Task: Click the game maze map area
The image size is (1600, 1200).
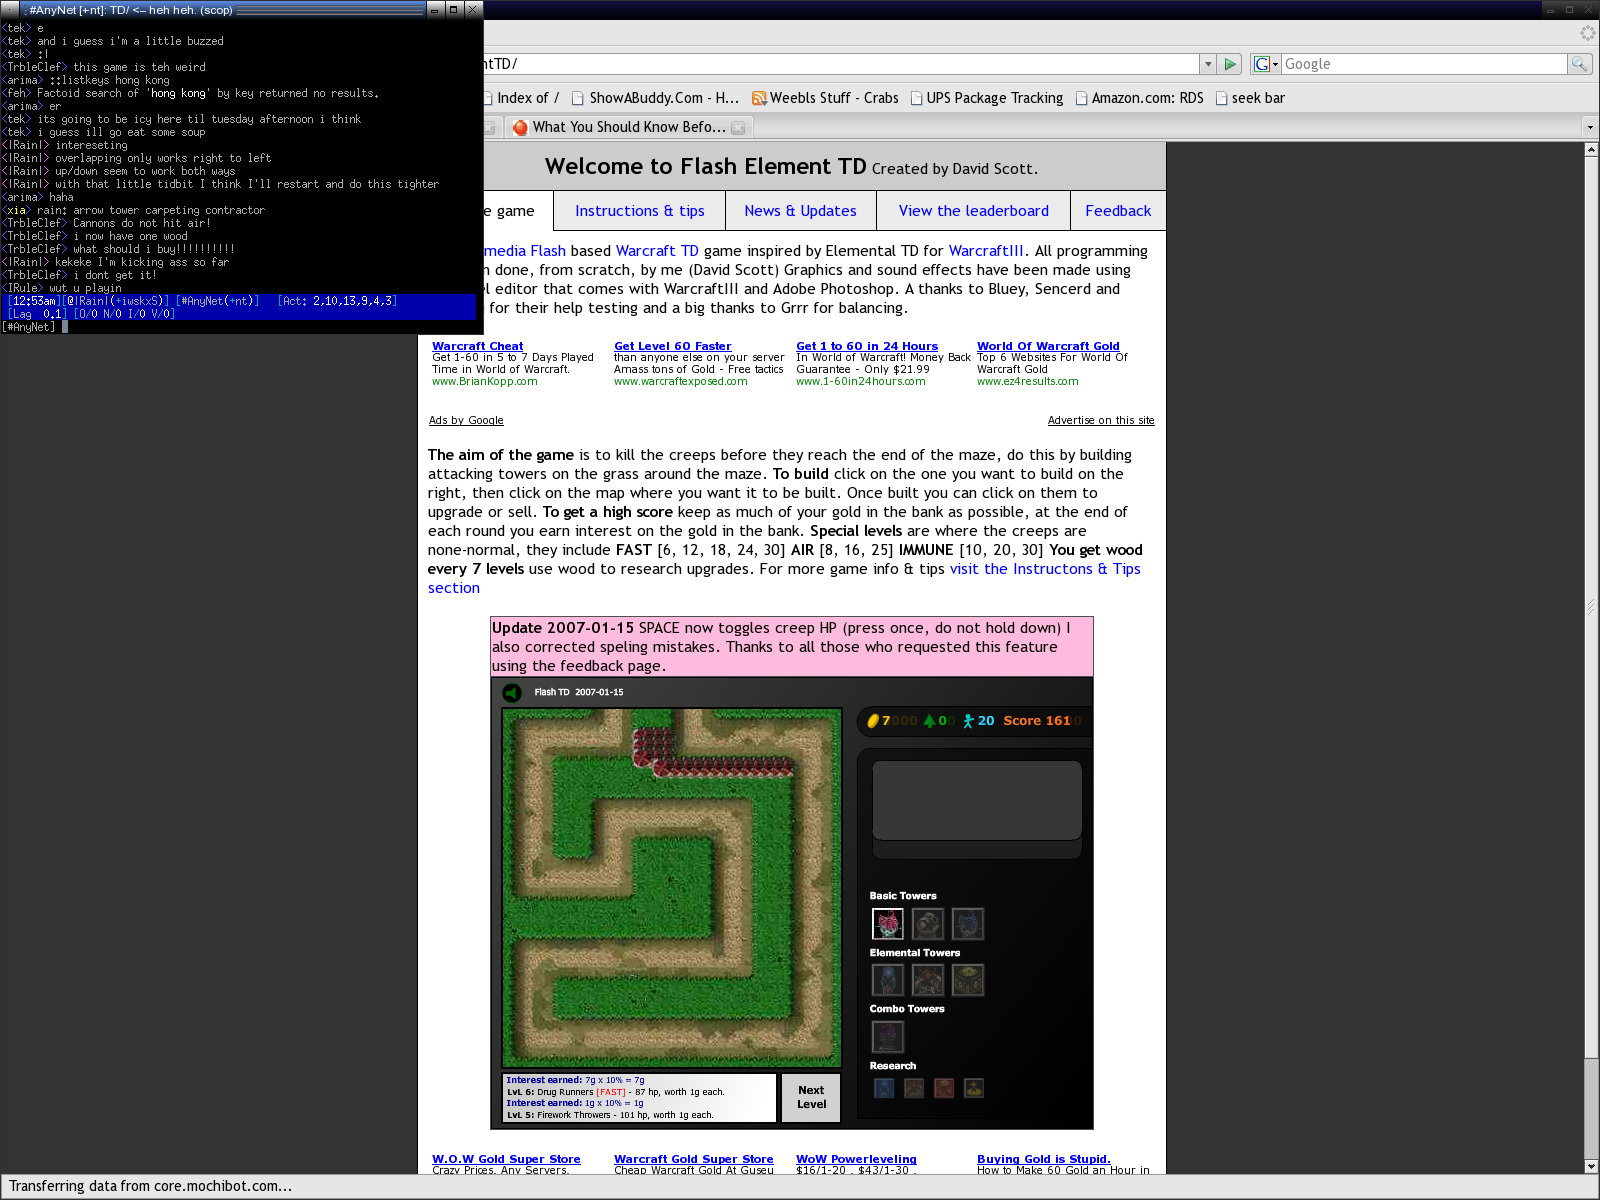Action: click(672, 888)
